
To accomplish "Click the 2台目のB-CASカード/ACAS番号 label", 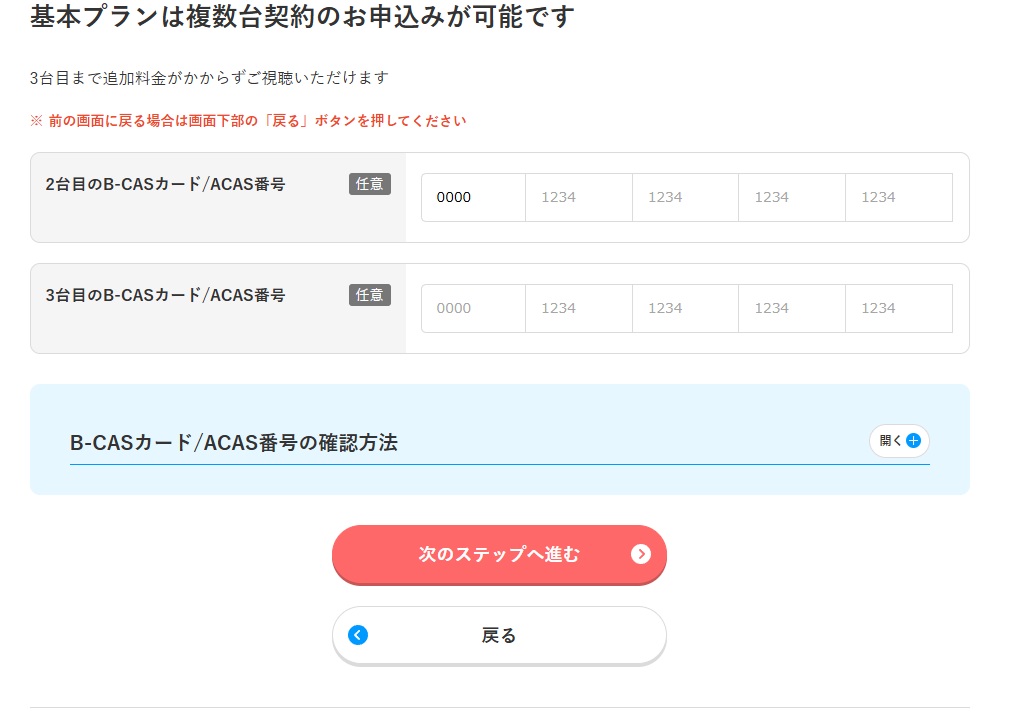I will pyautogui.click(x=165, y=185).
